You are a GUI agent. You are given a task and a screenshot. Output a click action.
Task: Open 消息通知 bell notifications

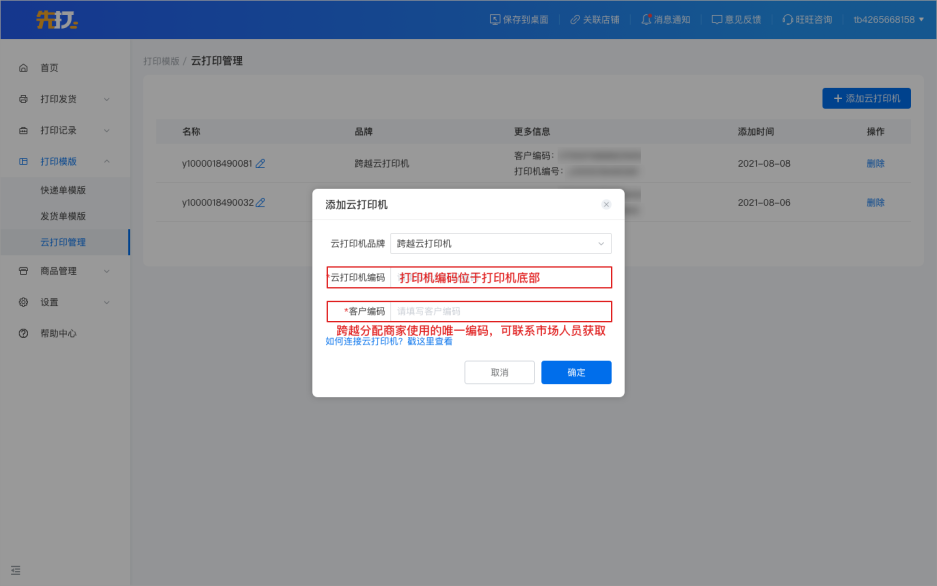tap(665, 19)
